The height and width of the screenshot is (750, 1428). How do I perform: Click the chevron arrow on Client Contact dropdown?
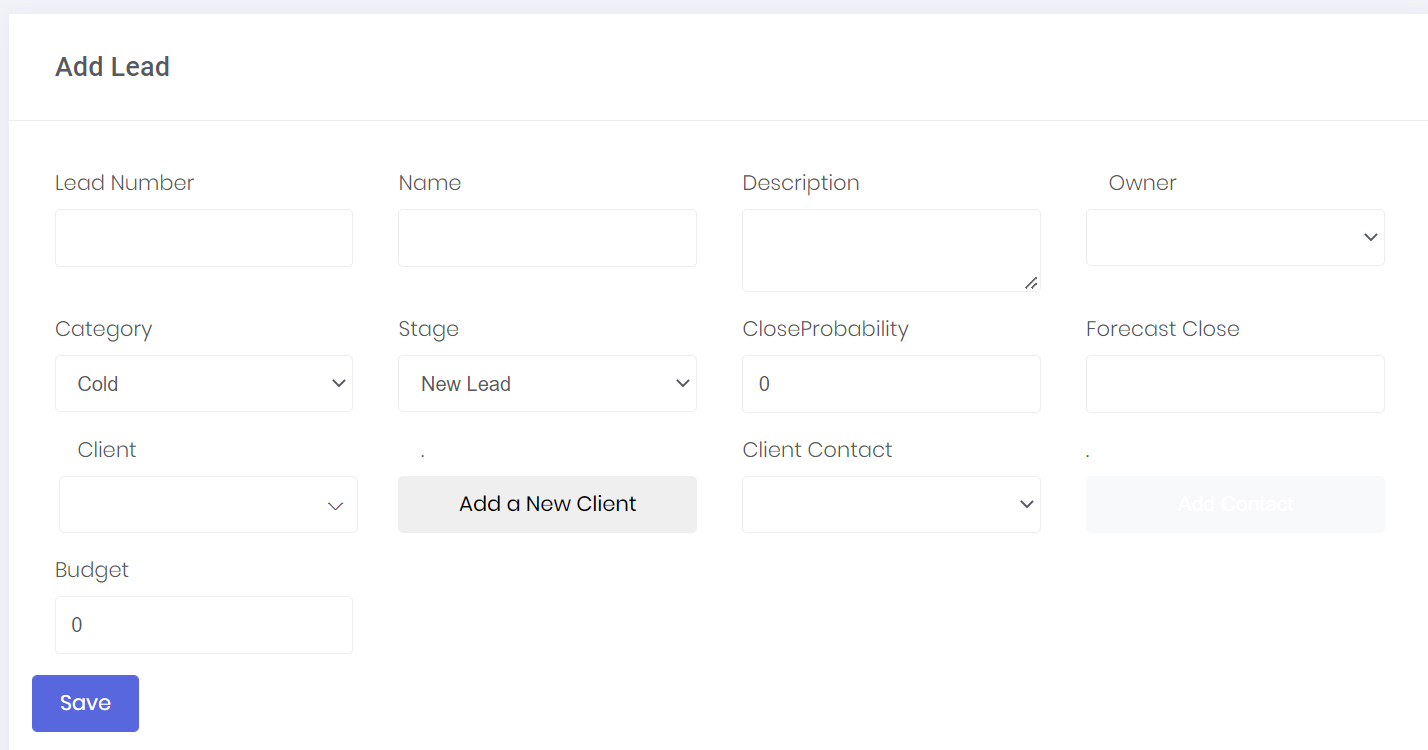point(1026,504)
